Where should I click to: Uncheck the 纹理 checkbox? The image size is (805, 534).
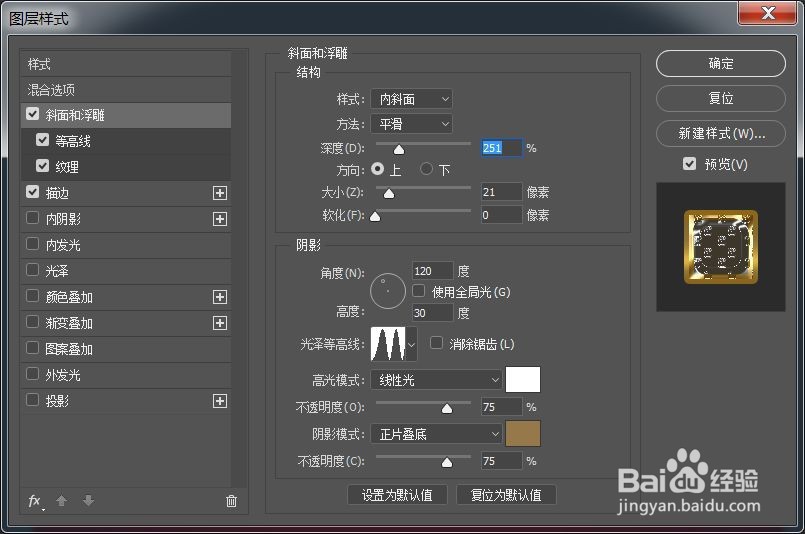tap(43, 166)
